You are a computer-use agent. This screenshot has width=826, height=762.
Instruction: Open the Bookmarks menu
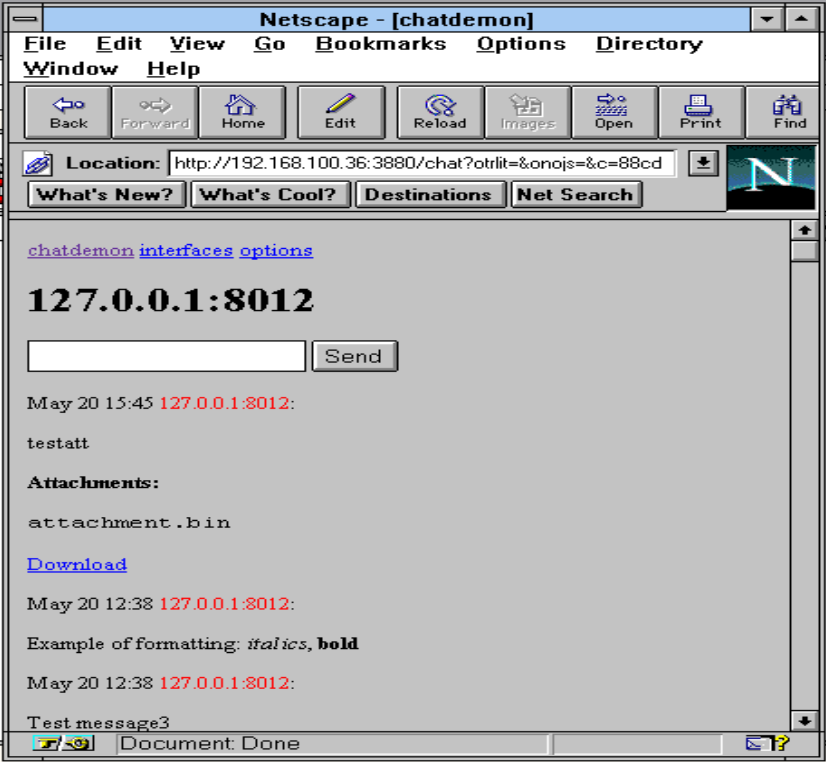tap(380, 43)
